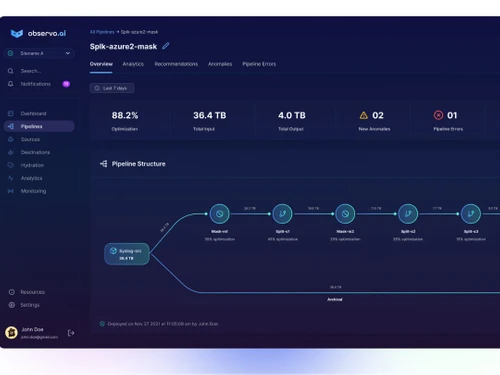This screenshot has height=375, width=500.
Task: Click the green deployed status check icon
Action: click(102, 324)
